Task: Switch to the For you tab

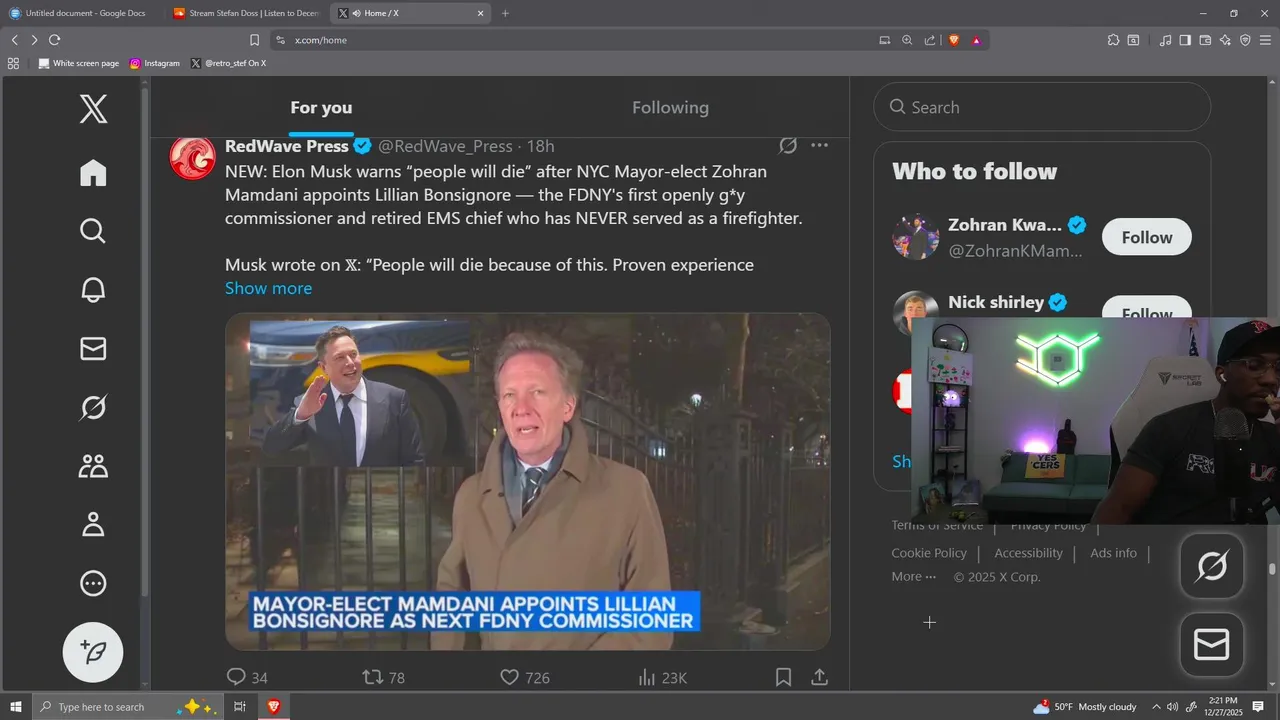Action: [x=321, y=108]
